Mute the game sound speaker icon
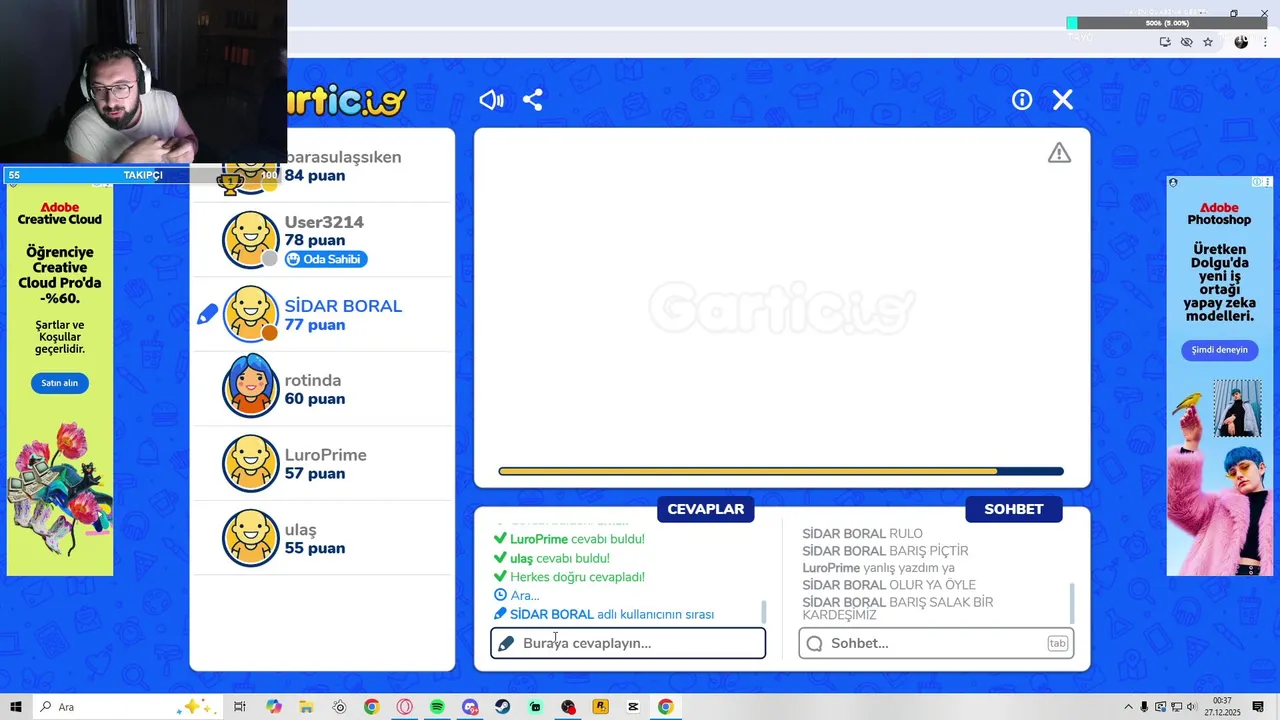 (x=491, y=100)
